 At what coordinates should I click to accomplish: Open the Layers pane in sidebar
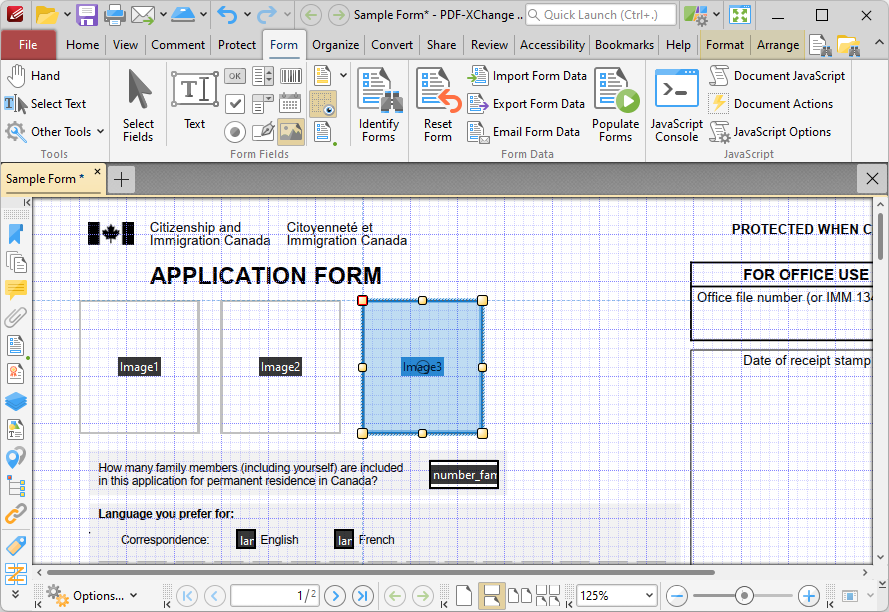(x=16, y=402)
